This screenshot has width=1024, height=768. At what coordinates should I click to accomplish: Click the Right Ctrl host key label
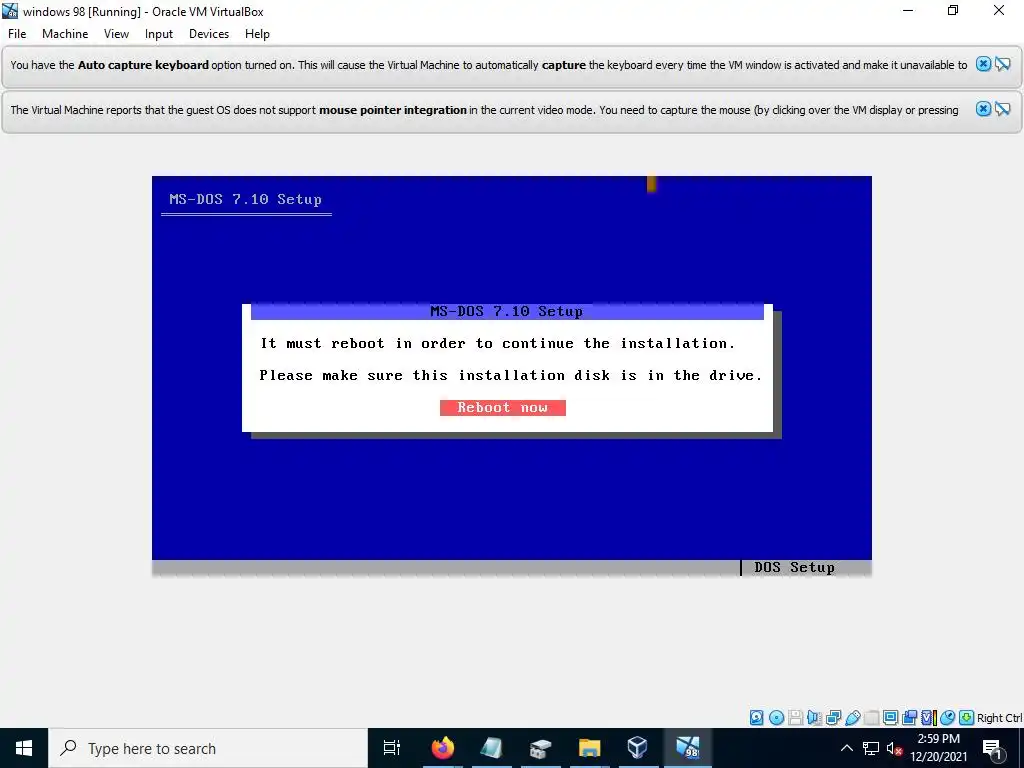click(1000, 718)
